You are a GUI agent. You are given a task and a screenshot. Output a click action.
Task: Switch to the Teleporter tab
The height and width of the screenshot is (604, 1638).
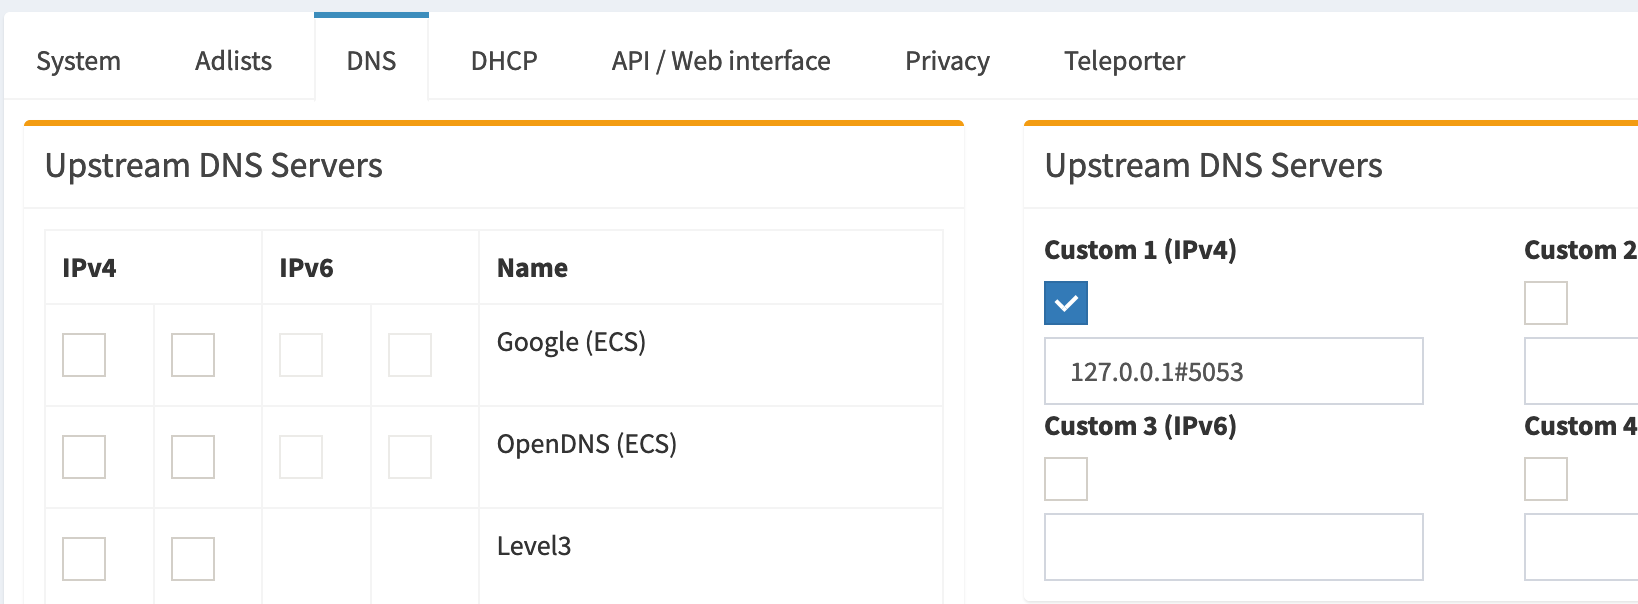click(x=1124, y=61)
